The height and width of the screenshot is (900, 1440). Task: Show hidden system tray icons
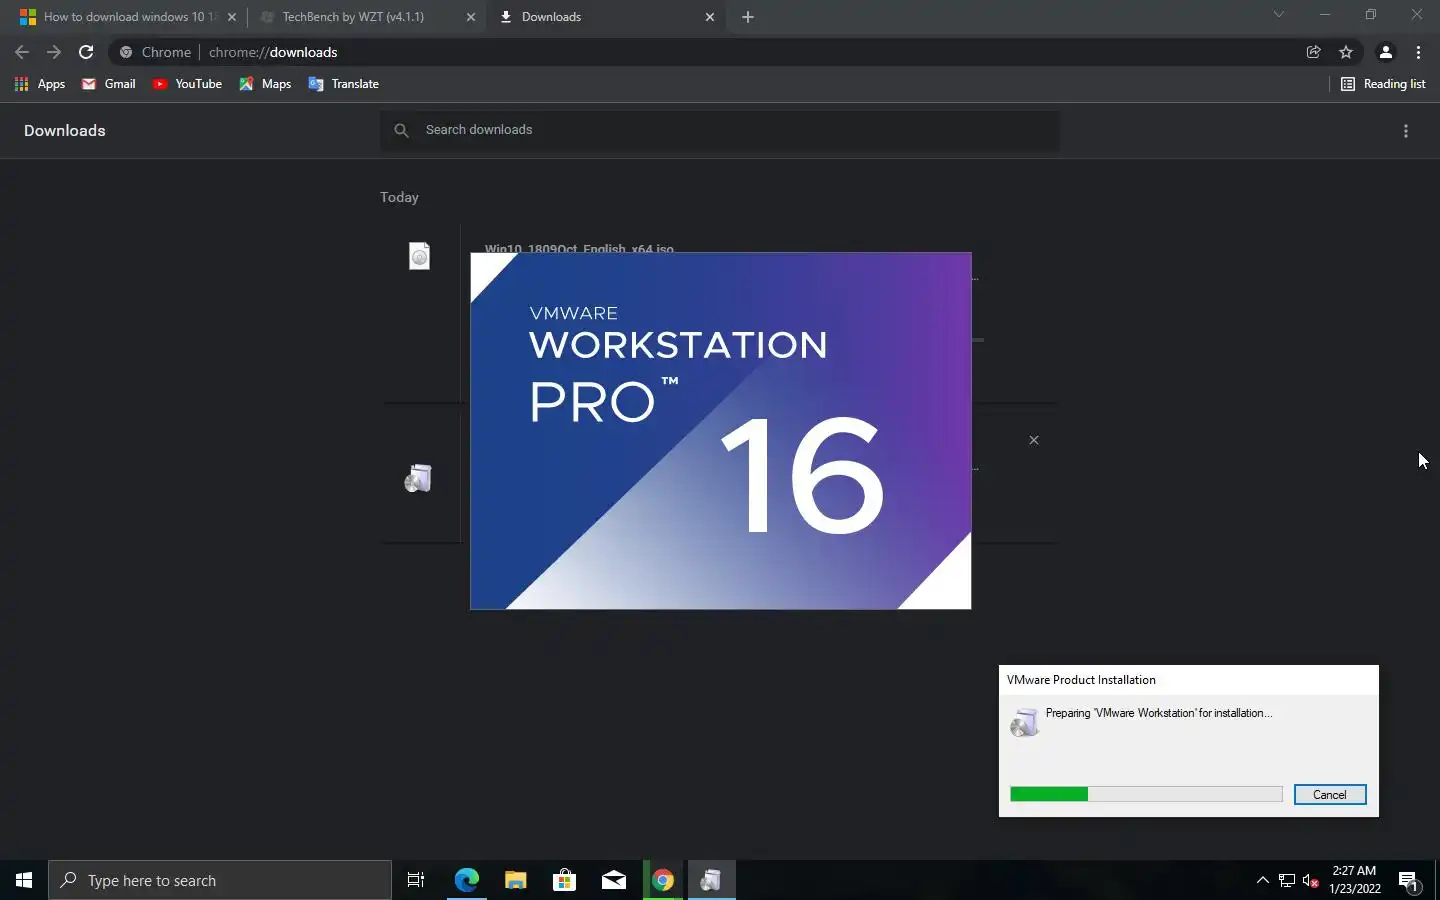(1263, 880)
